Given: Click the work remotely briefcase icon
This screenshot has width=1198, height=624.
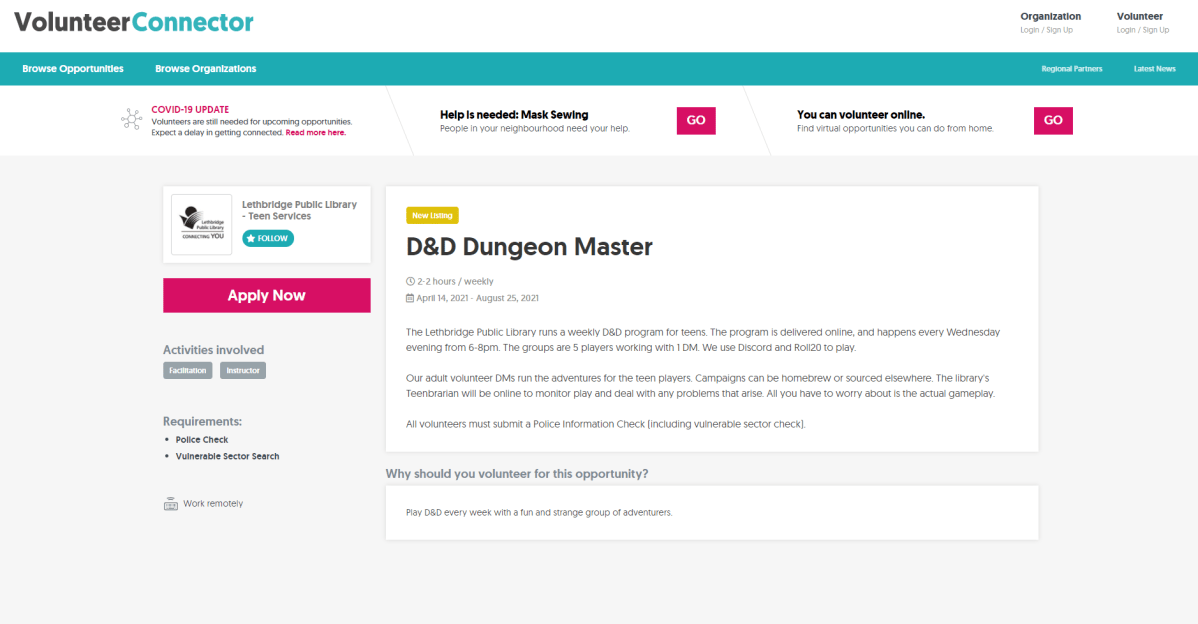Looking at the screenshot, I should point(170,503).
